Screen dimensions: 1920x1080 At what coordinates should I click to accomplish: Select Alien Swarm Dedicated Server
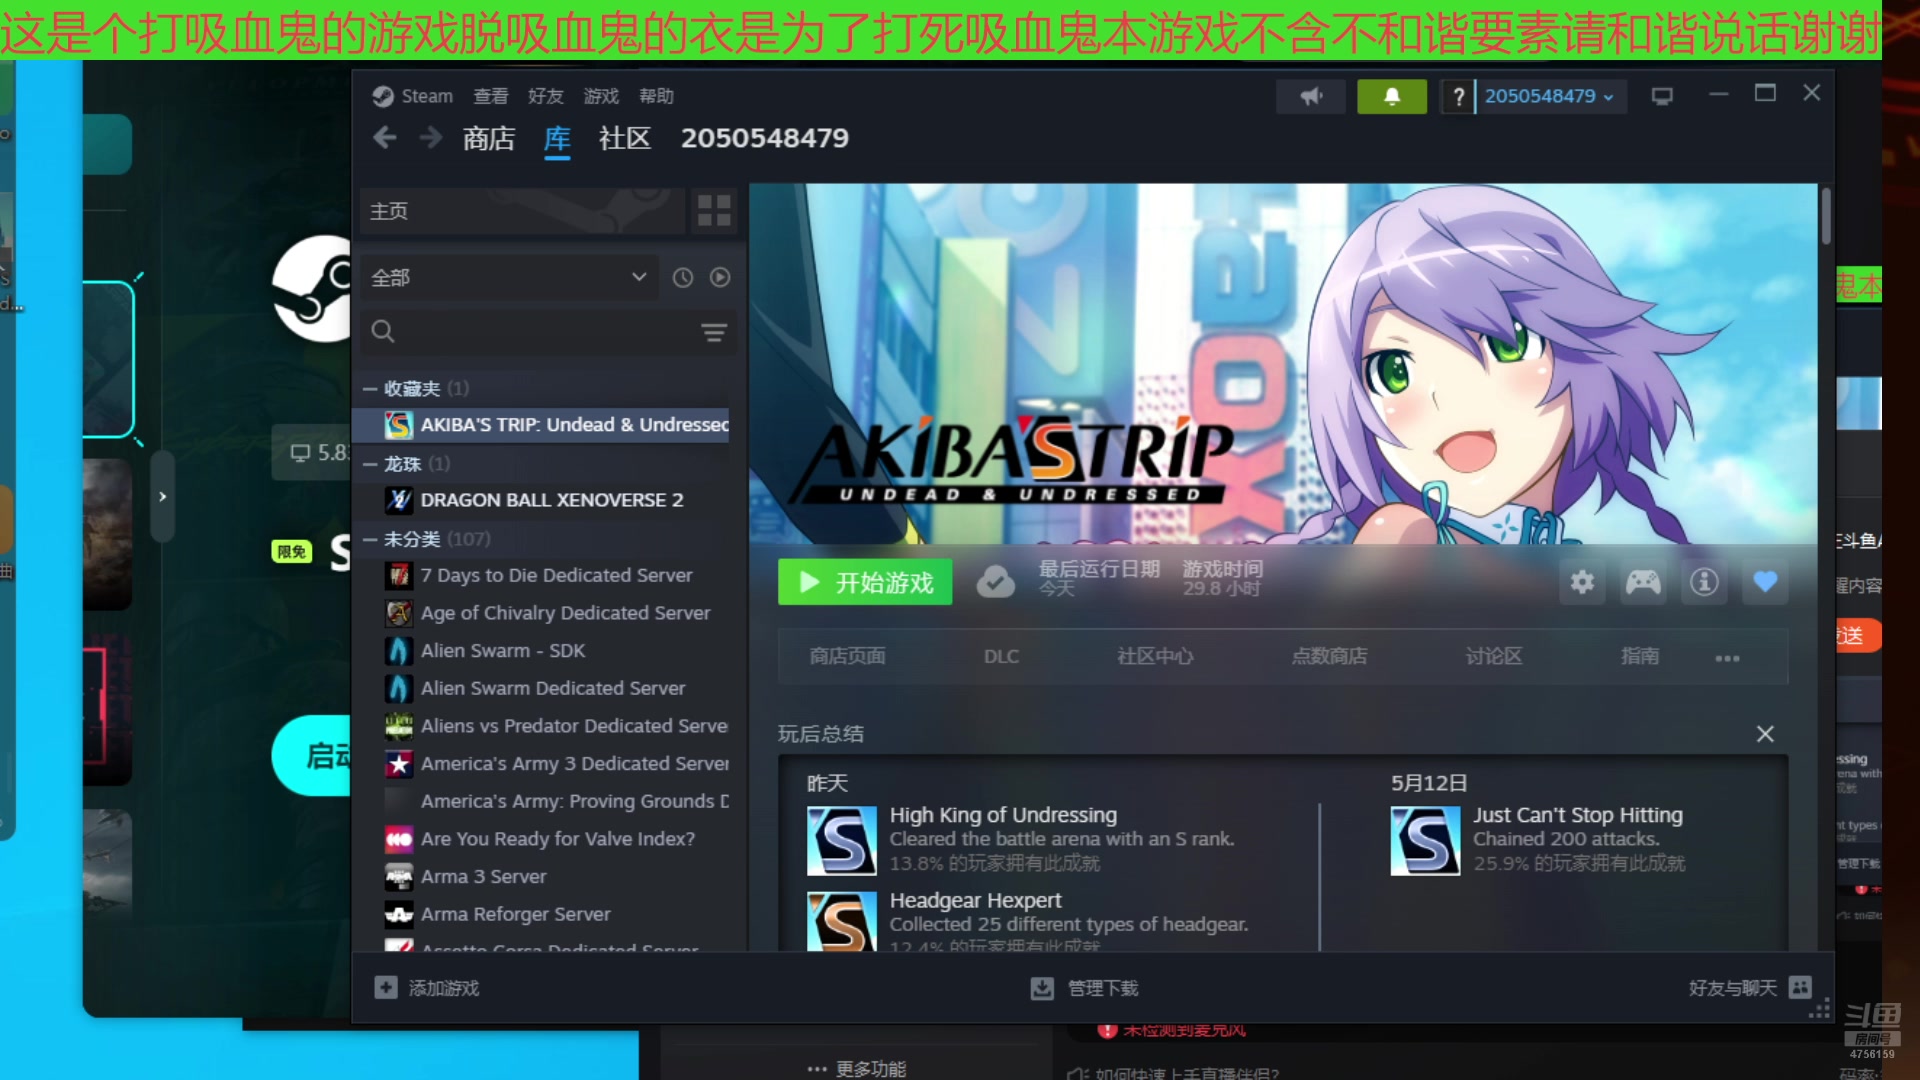[x=541, y=688]
